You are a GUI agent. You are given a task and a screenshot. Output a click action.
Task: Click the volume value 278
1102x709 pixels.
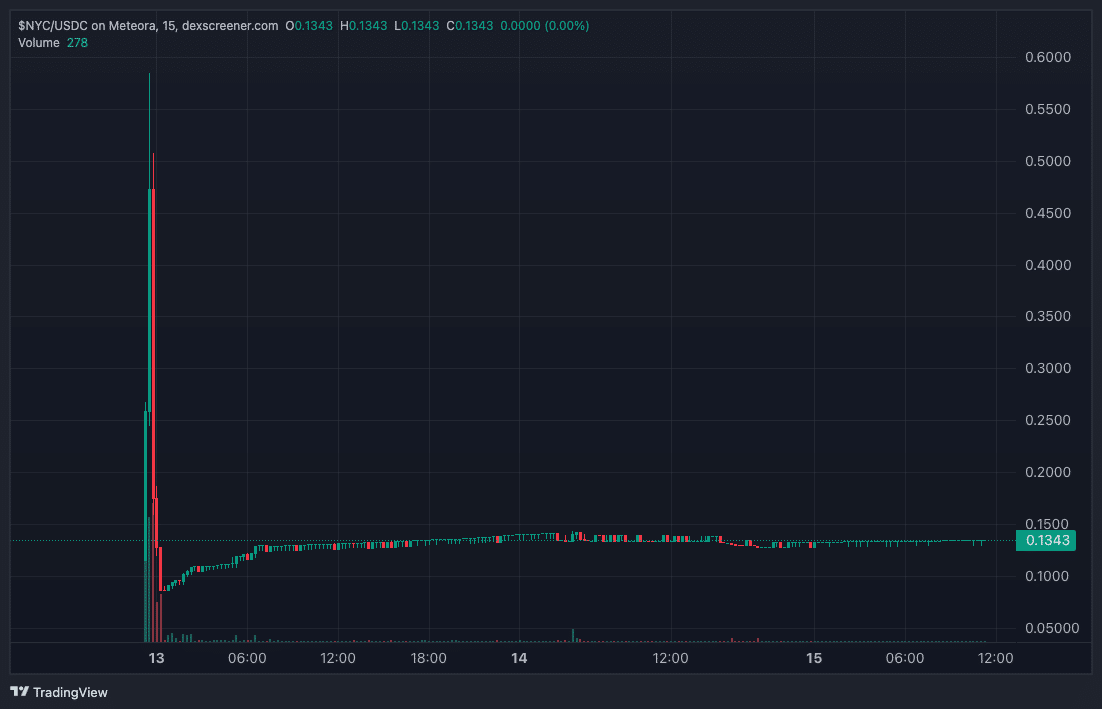point(77,43)
